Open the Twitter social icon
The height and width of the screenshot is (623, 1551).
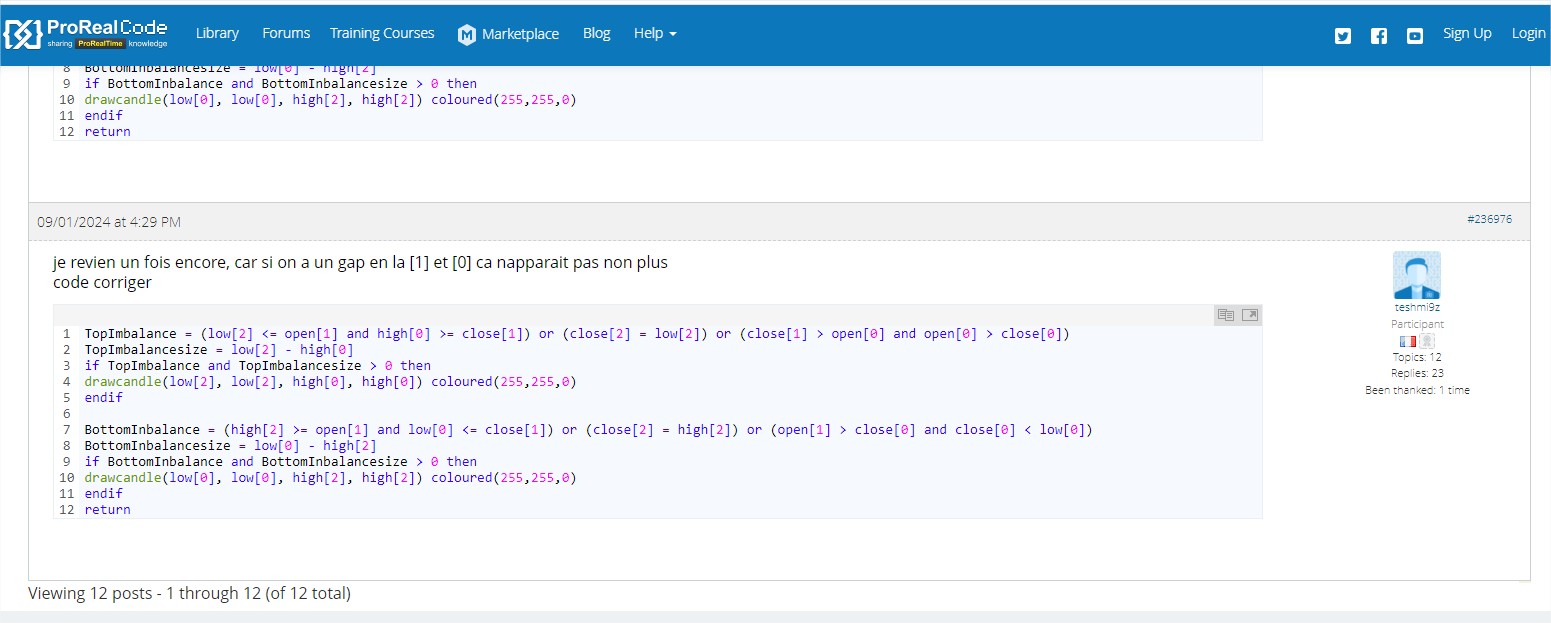1343,36
